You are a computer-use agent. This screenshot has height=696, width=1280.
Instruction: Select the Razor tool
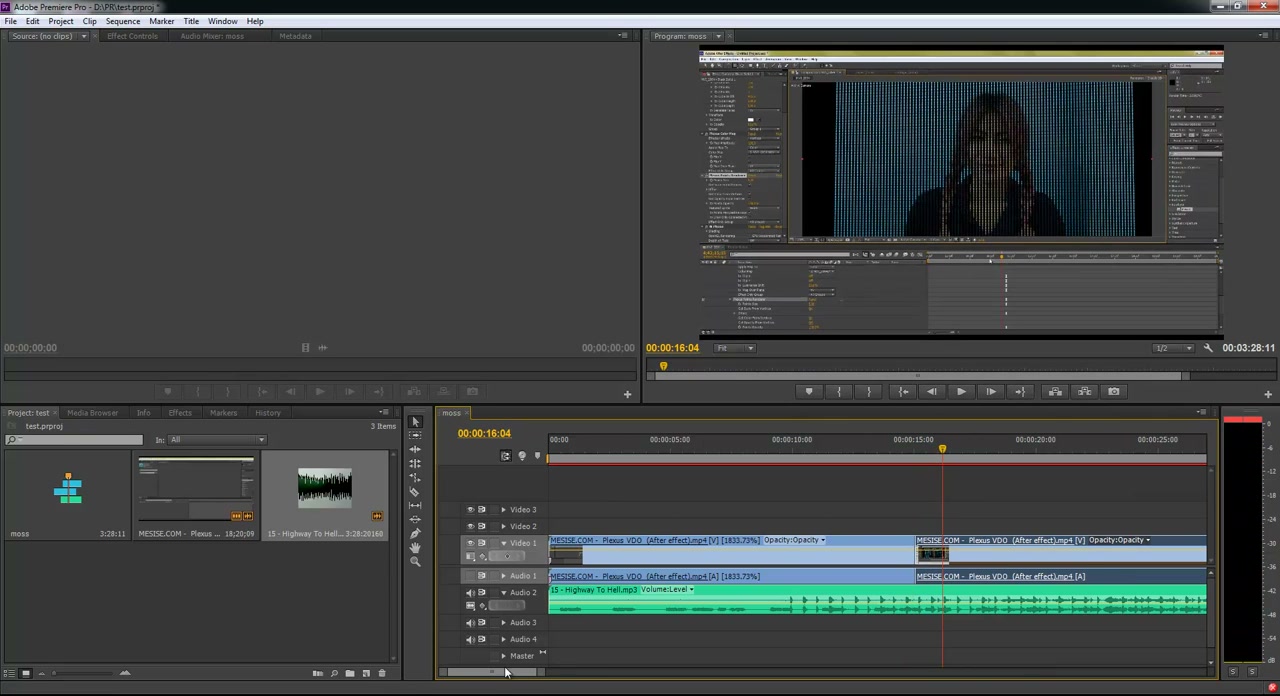pyautogui.click(x=415, y=492)
